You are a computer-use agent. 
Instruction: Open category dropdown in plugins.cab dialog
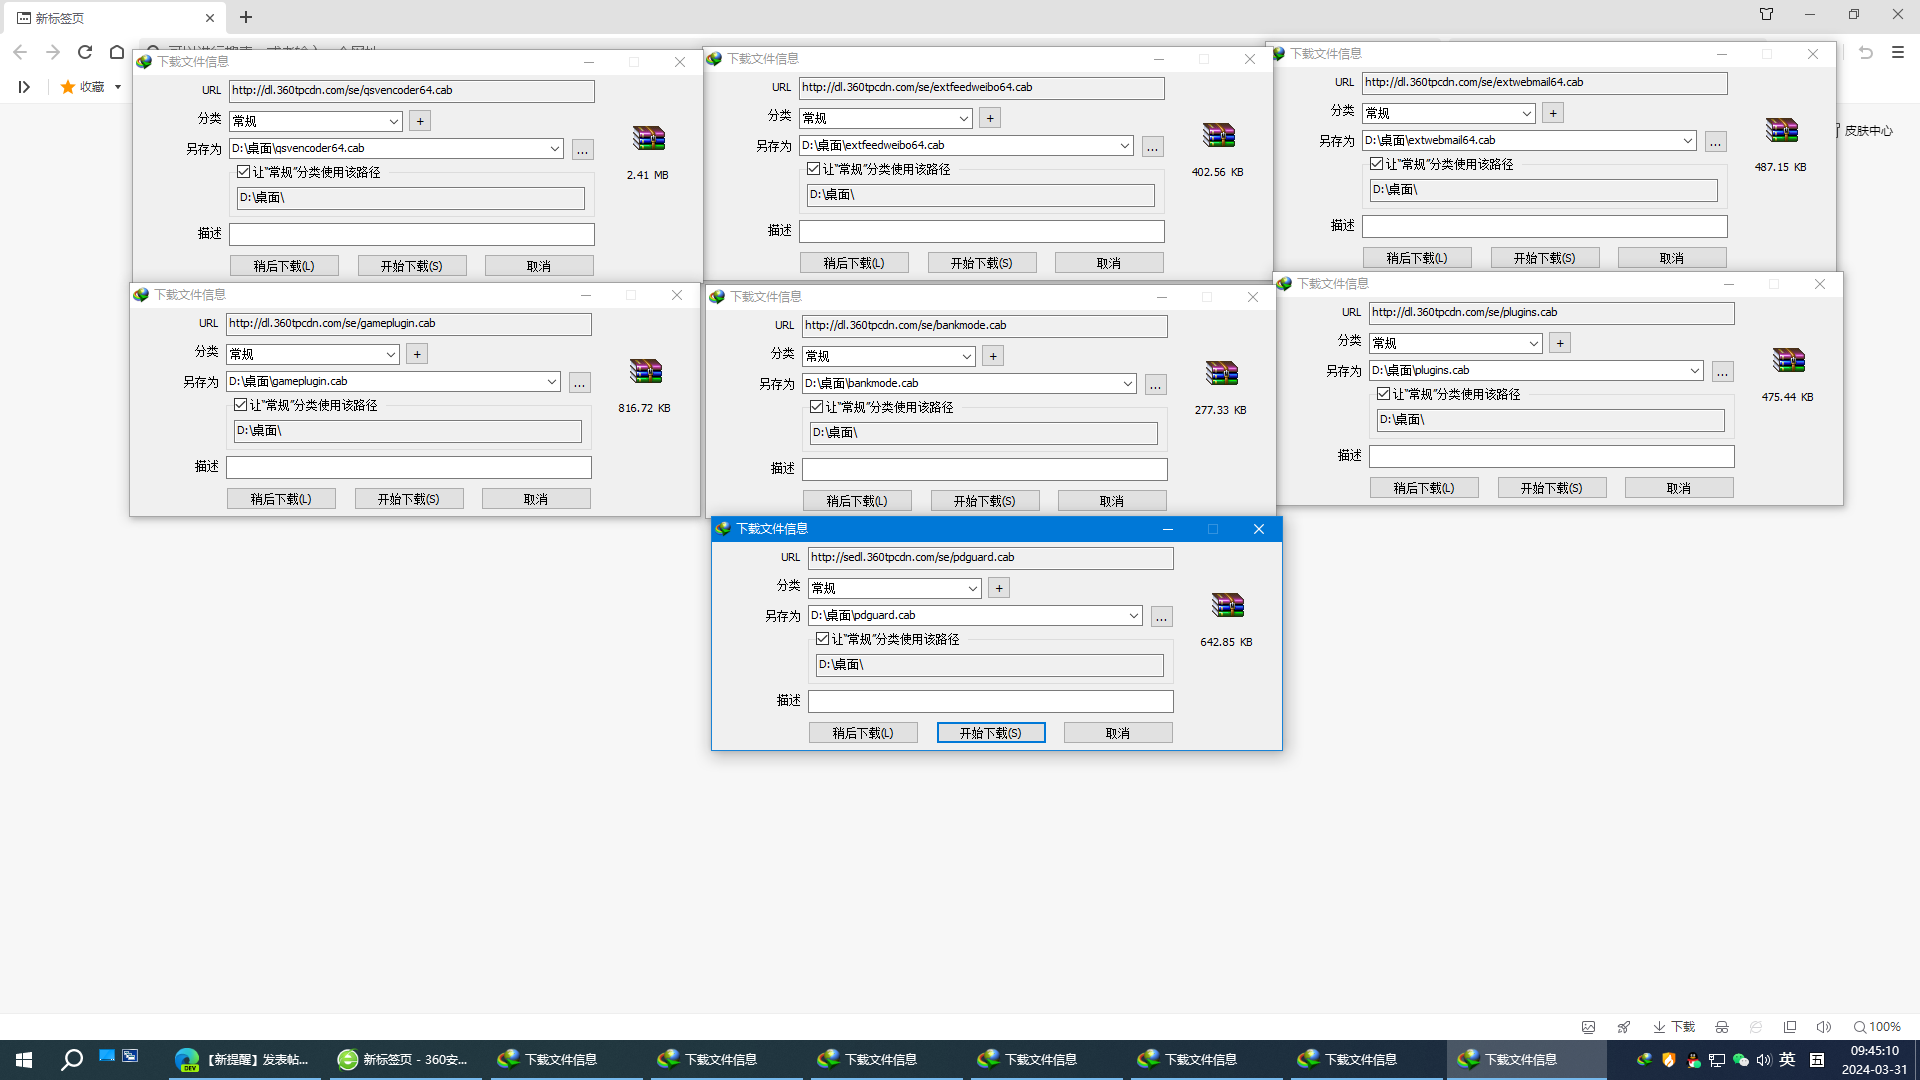tap(1455, 343)
